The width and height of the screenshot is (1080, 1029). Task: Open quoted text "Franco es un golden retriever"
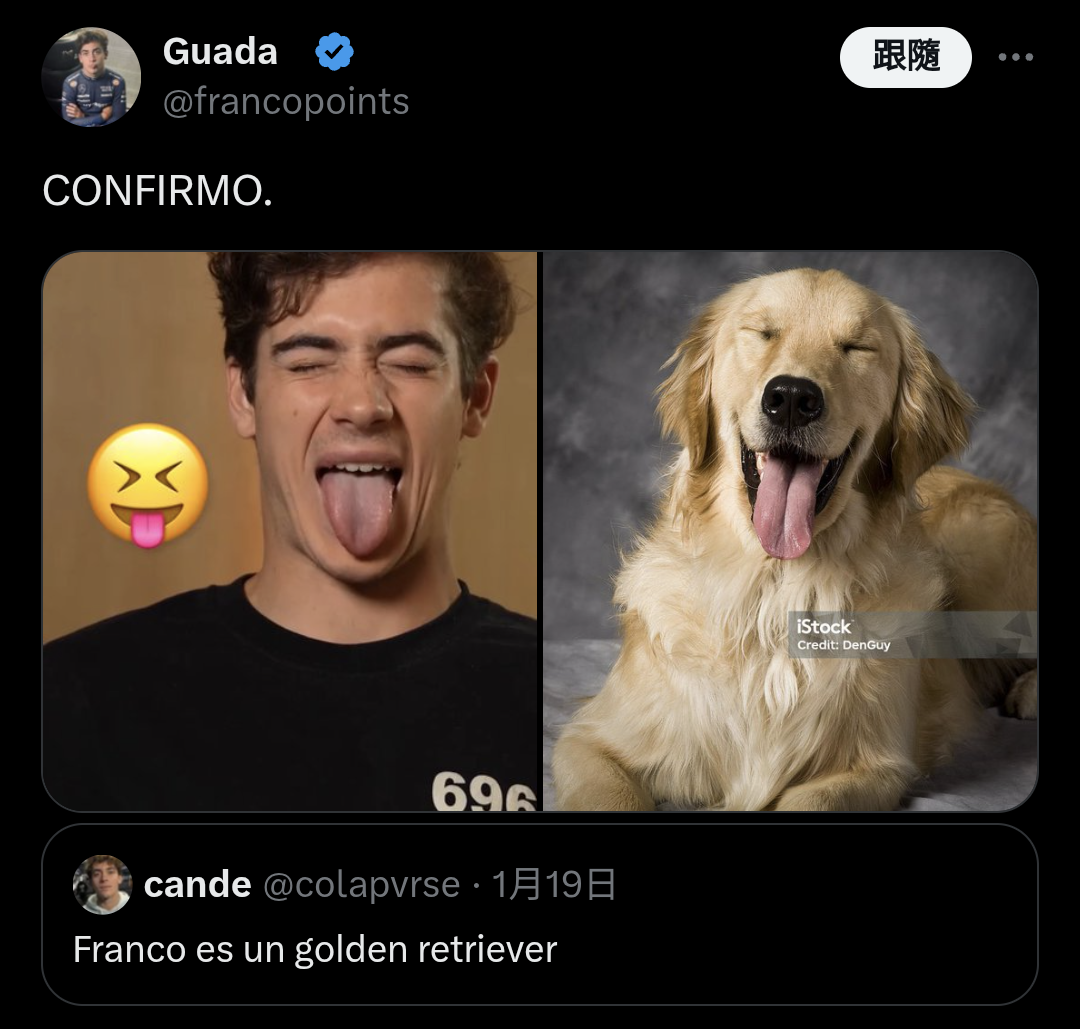coord(315,949)
